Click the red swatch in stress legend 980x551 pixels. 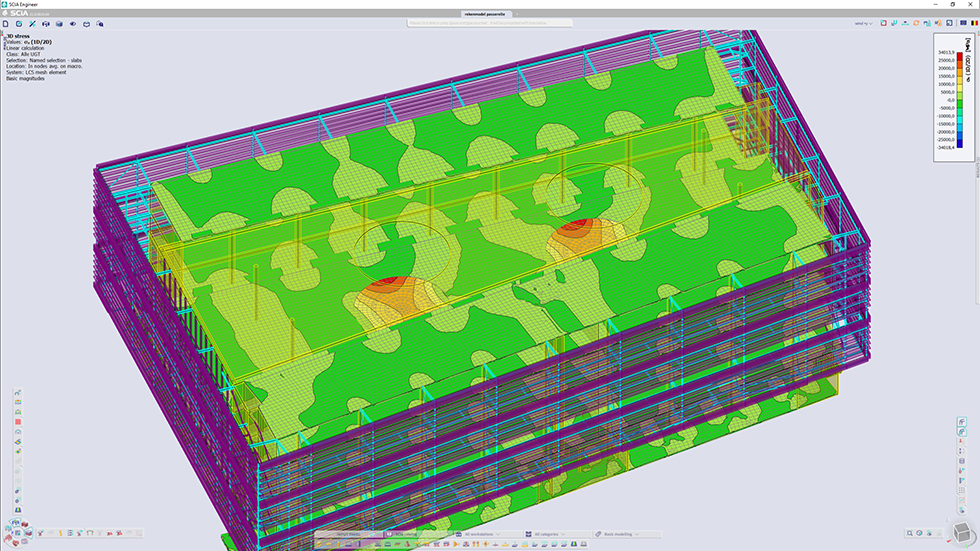click(x=958, y=58)
